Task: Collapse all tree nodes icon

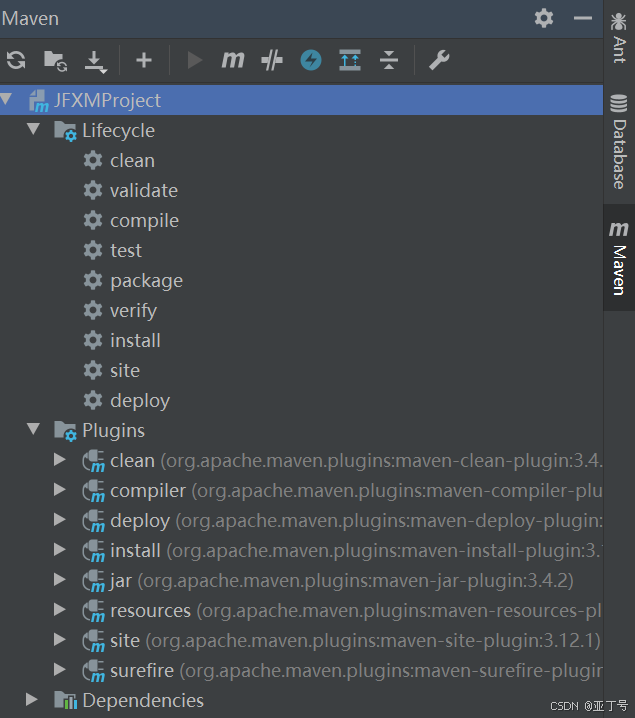Action: [389, 60]
